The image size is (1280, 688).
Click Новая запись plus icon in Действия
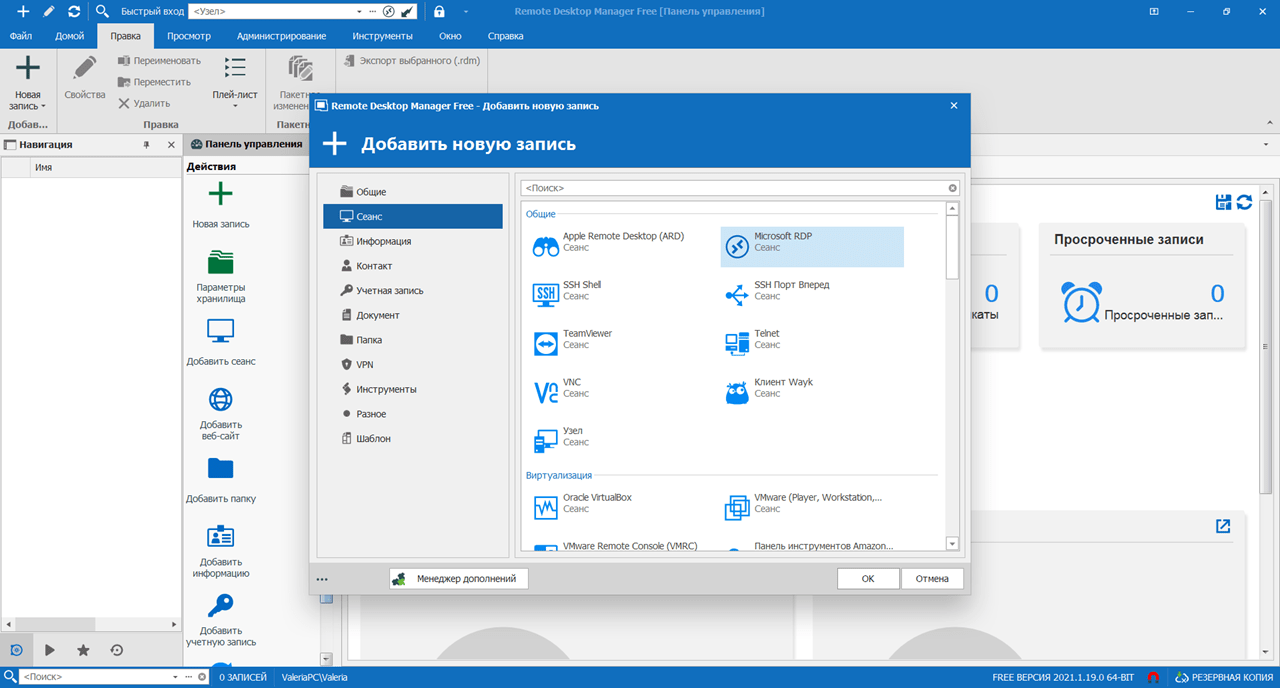coord(221,194)
